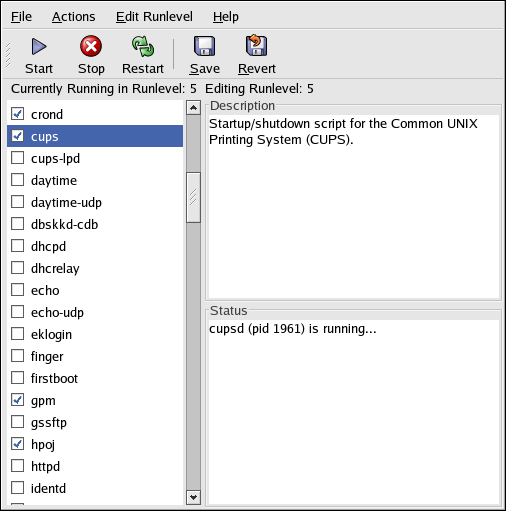This screenshot has height=511, width=506.
Task: Select the firstboot service row
Action: point(95,378)
